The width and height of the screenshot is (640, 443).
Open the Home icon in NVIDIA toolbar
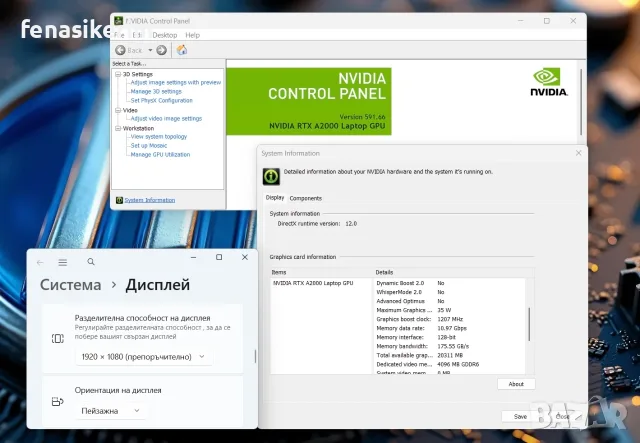click(x=182, y=50)
